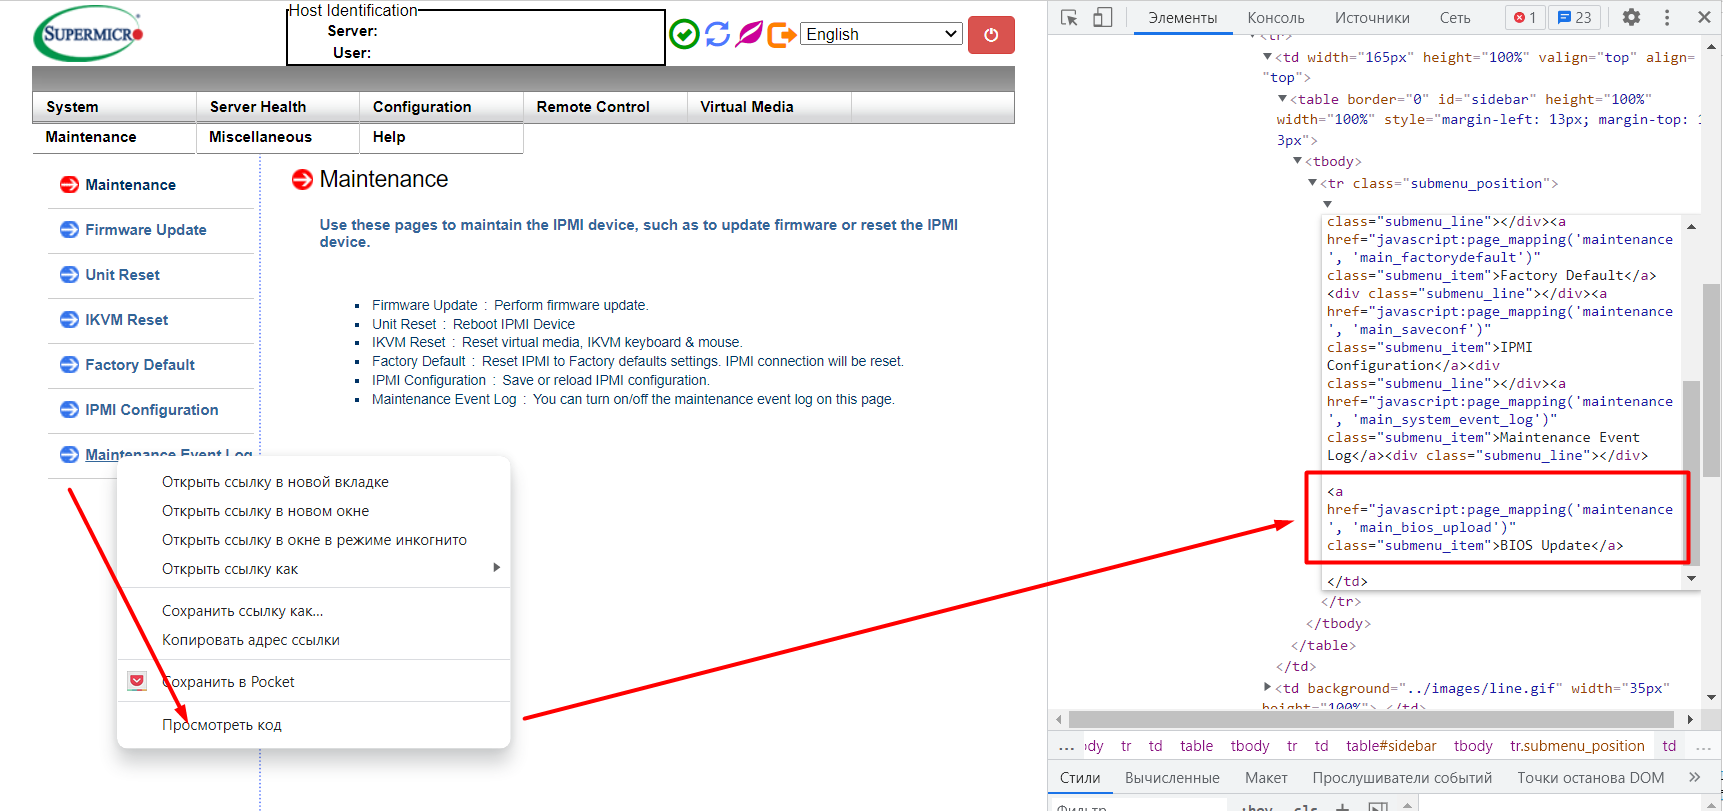This screenshot has height=811, width=1723.
Task: Open the DevTools three-dot menu
Action: click(x=1667, y=17)
